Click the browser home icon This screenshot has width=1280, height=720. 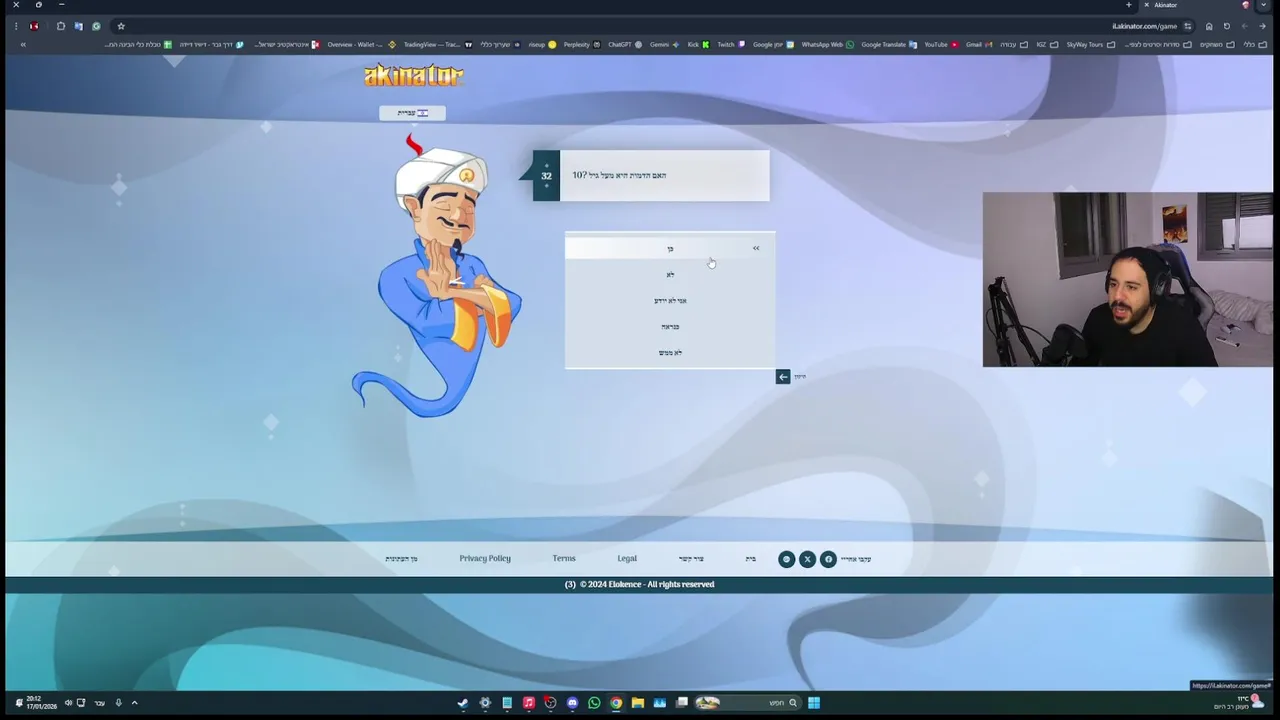pyautogui.click(x=1209, y=26)
